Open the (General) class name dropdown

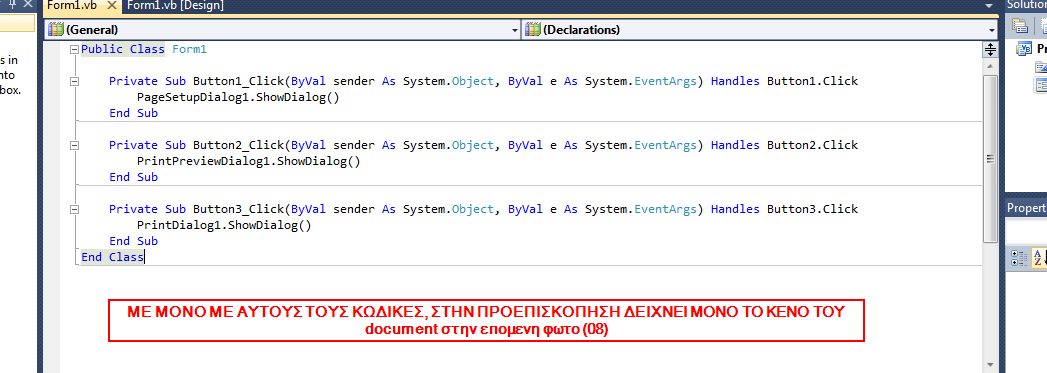coord(282,29)
